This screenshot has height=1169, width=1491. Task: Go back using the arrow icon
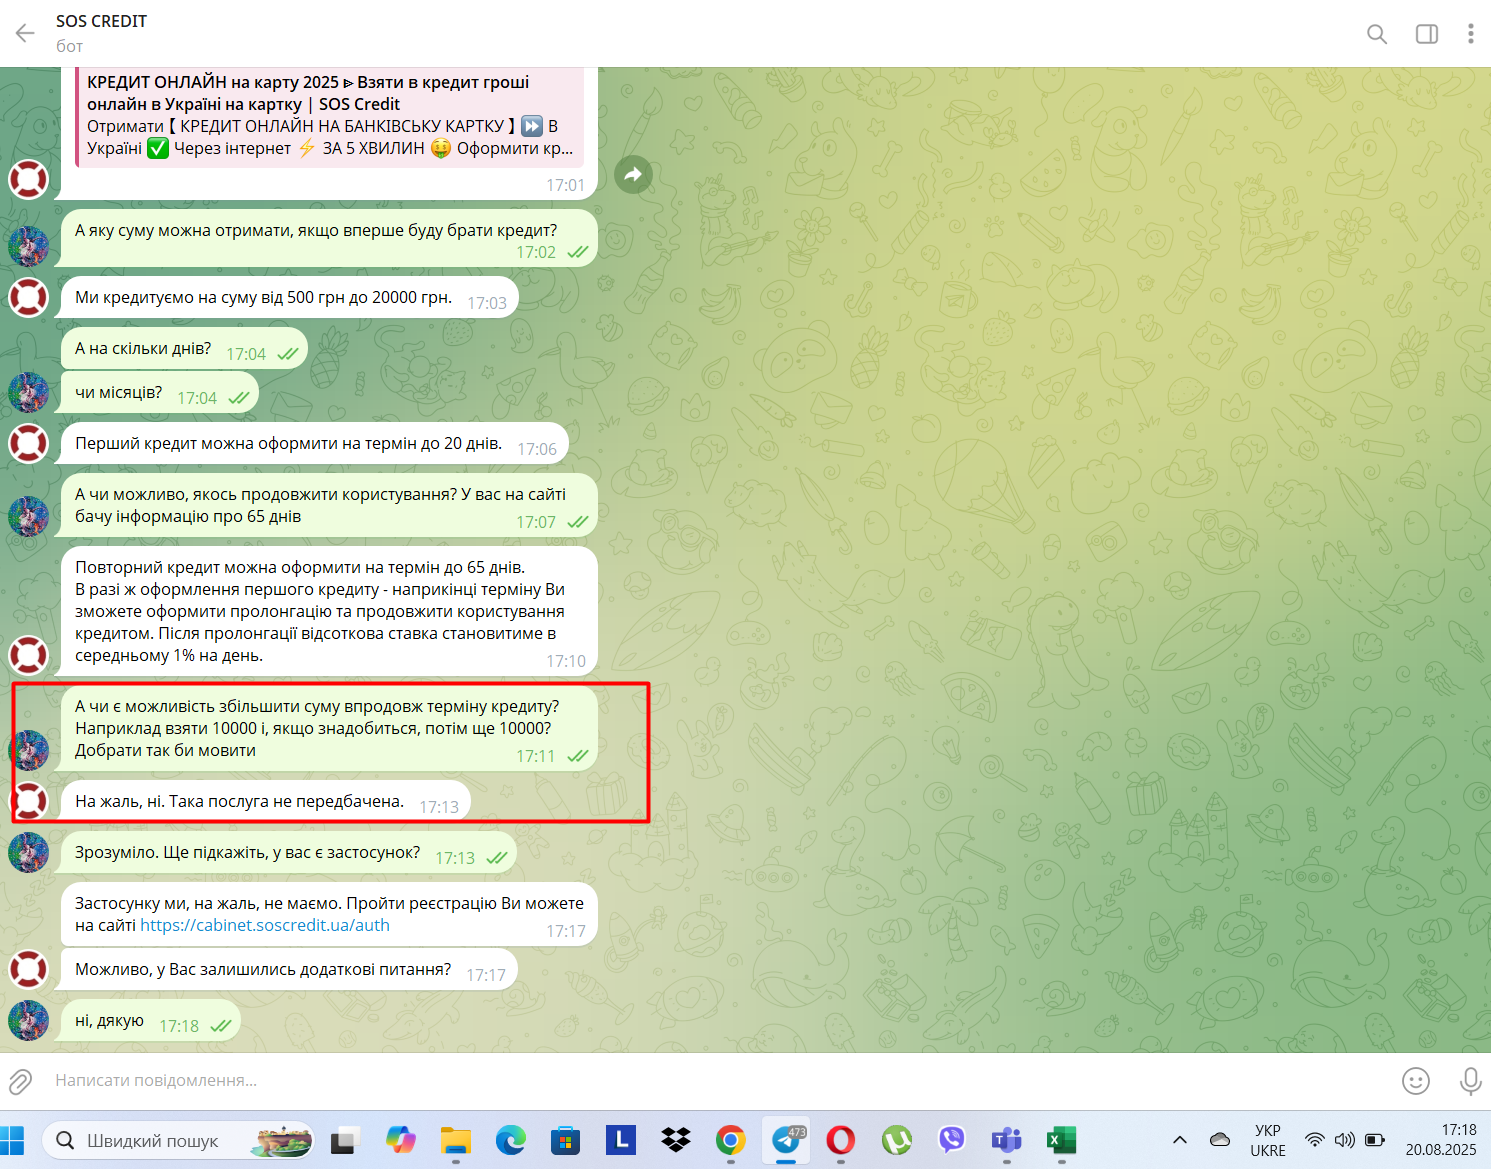(x=25, y=33)
